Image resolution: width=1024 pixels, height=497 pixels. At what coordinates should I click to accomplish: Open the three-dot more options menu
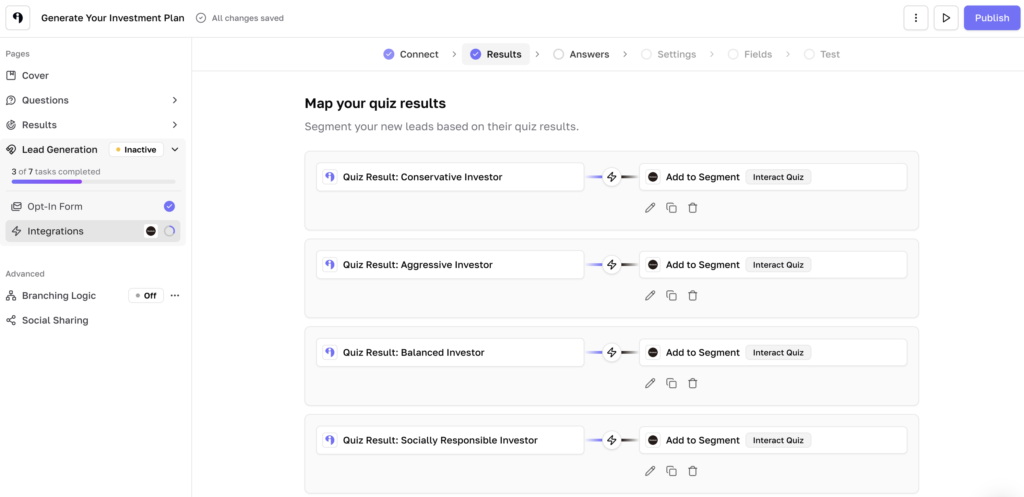(x=916, y=18)
